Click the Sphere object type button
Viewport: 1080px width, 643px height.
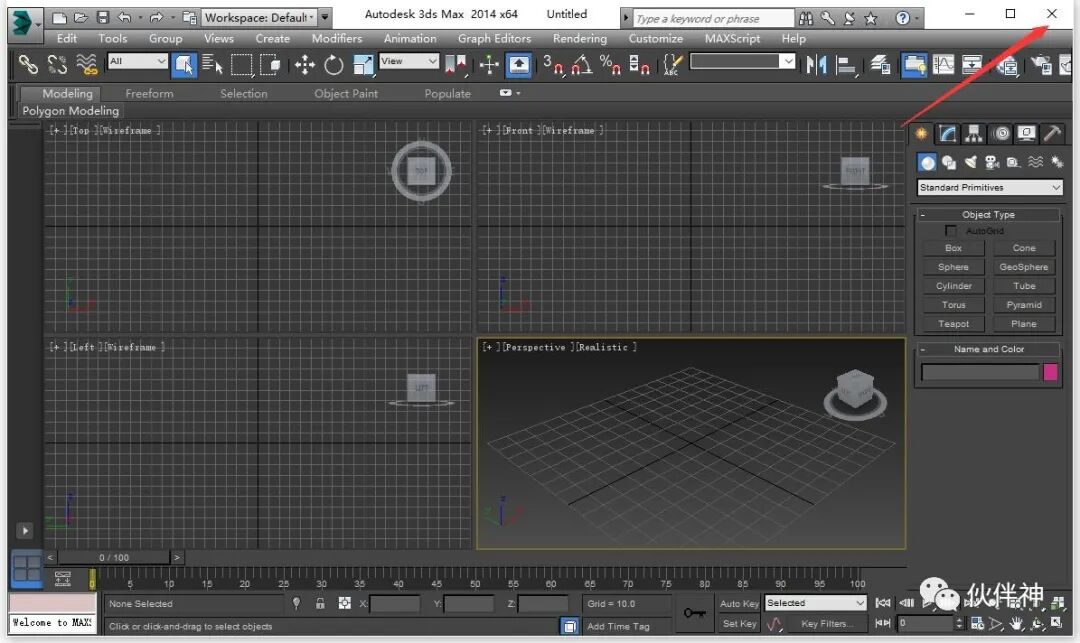(953, 267)
